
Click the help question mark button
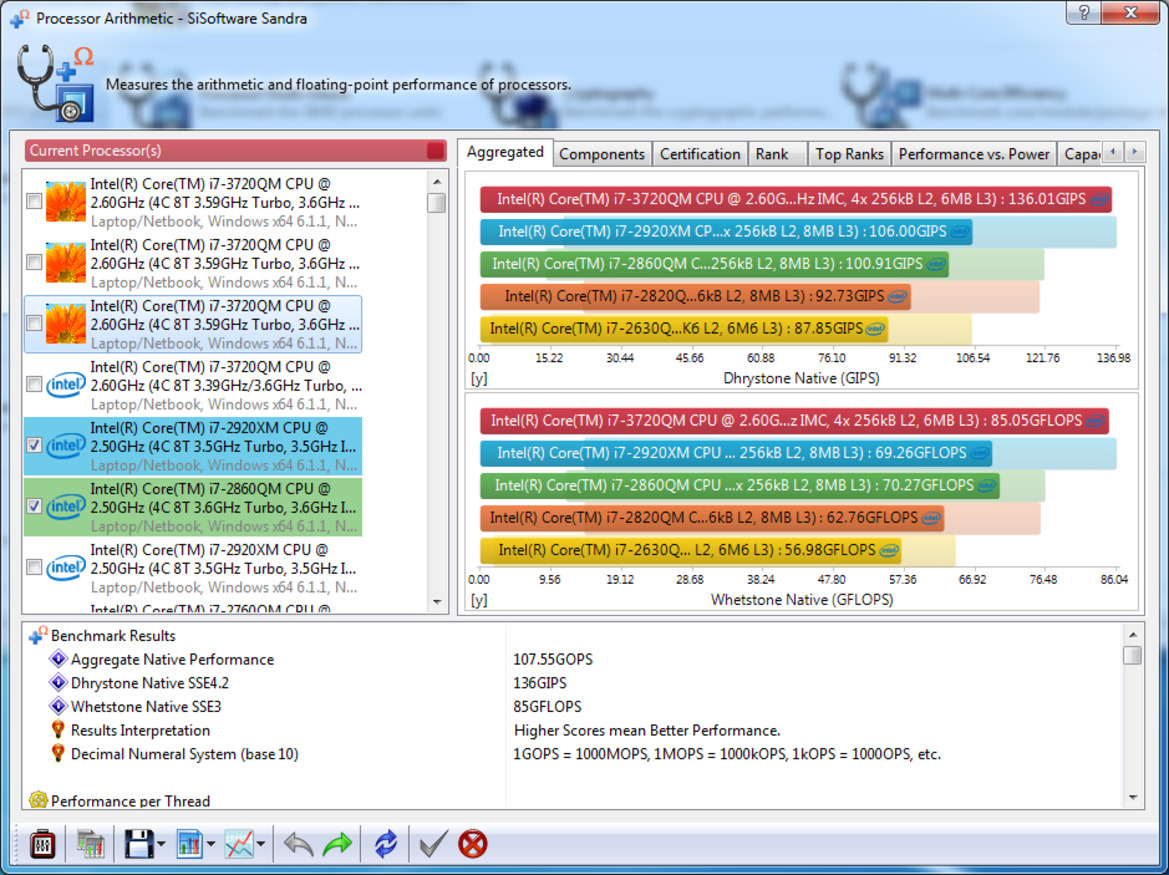pos(1083,13)
